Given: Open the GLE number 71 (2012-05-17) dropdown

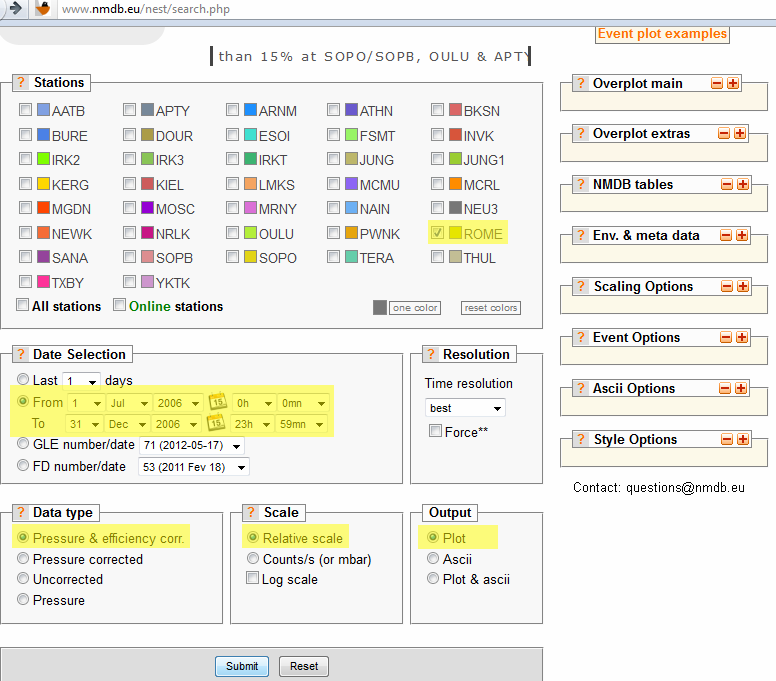Looking at the screenshot, I should point(192,445).
